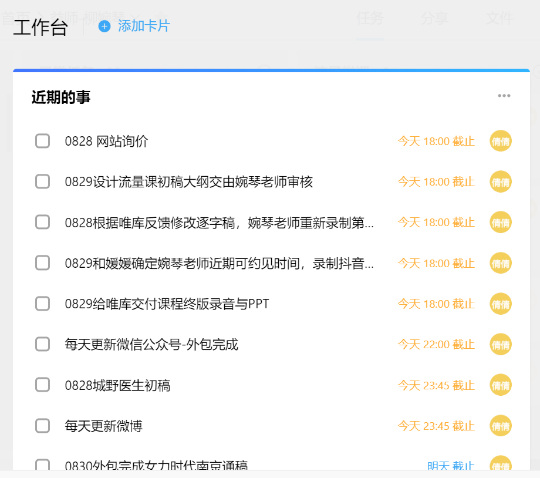Click 今天 22:00 截止 due date label
Viewport: 540px width, 478px height.
coord(436,344)
